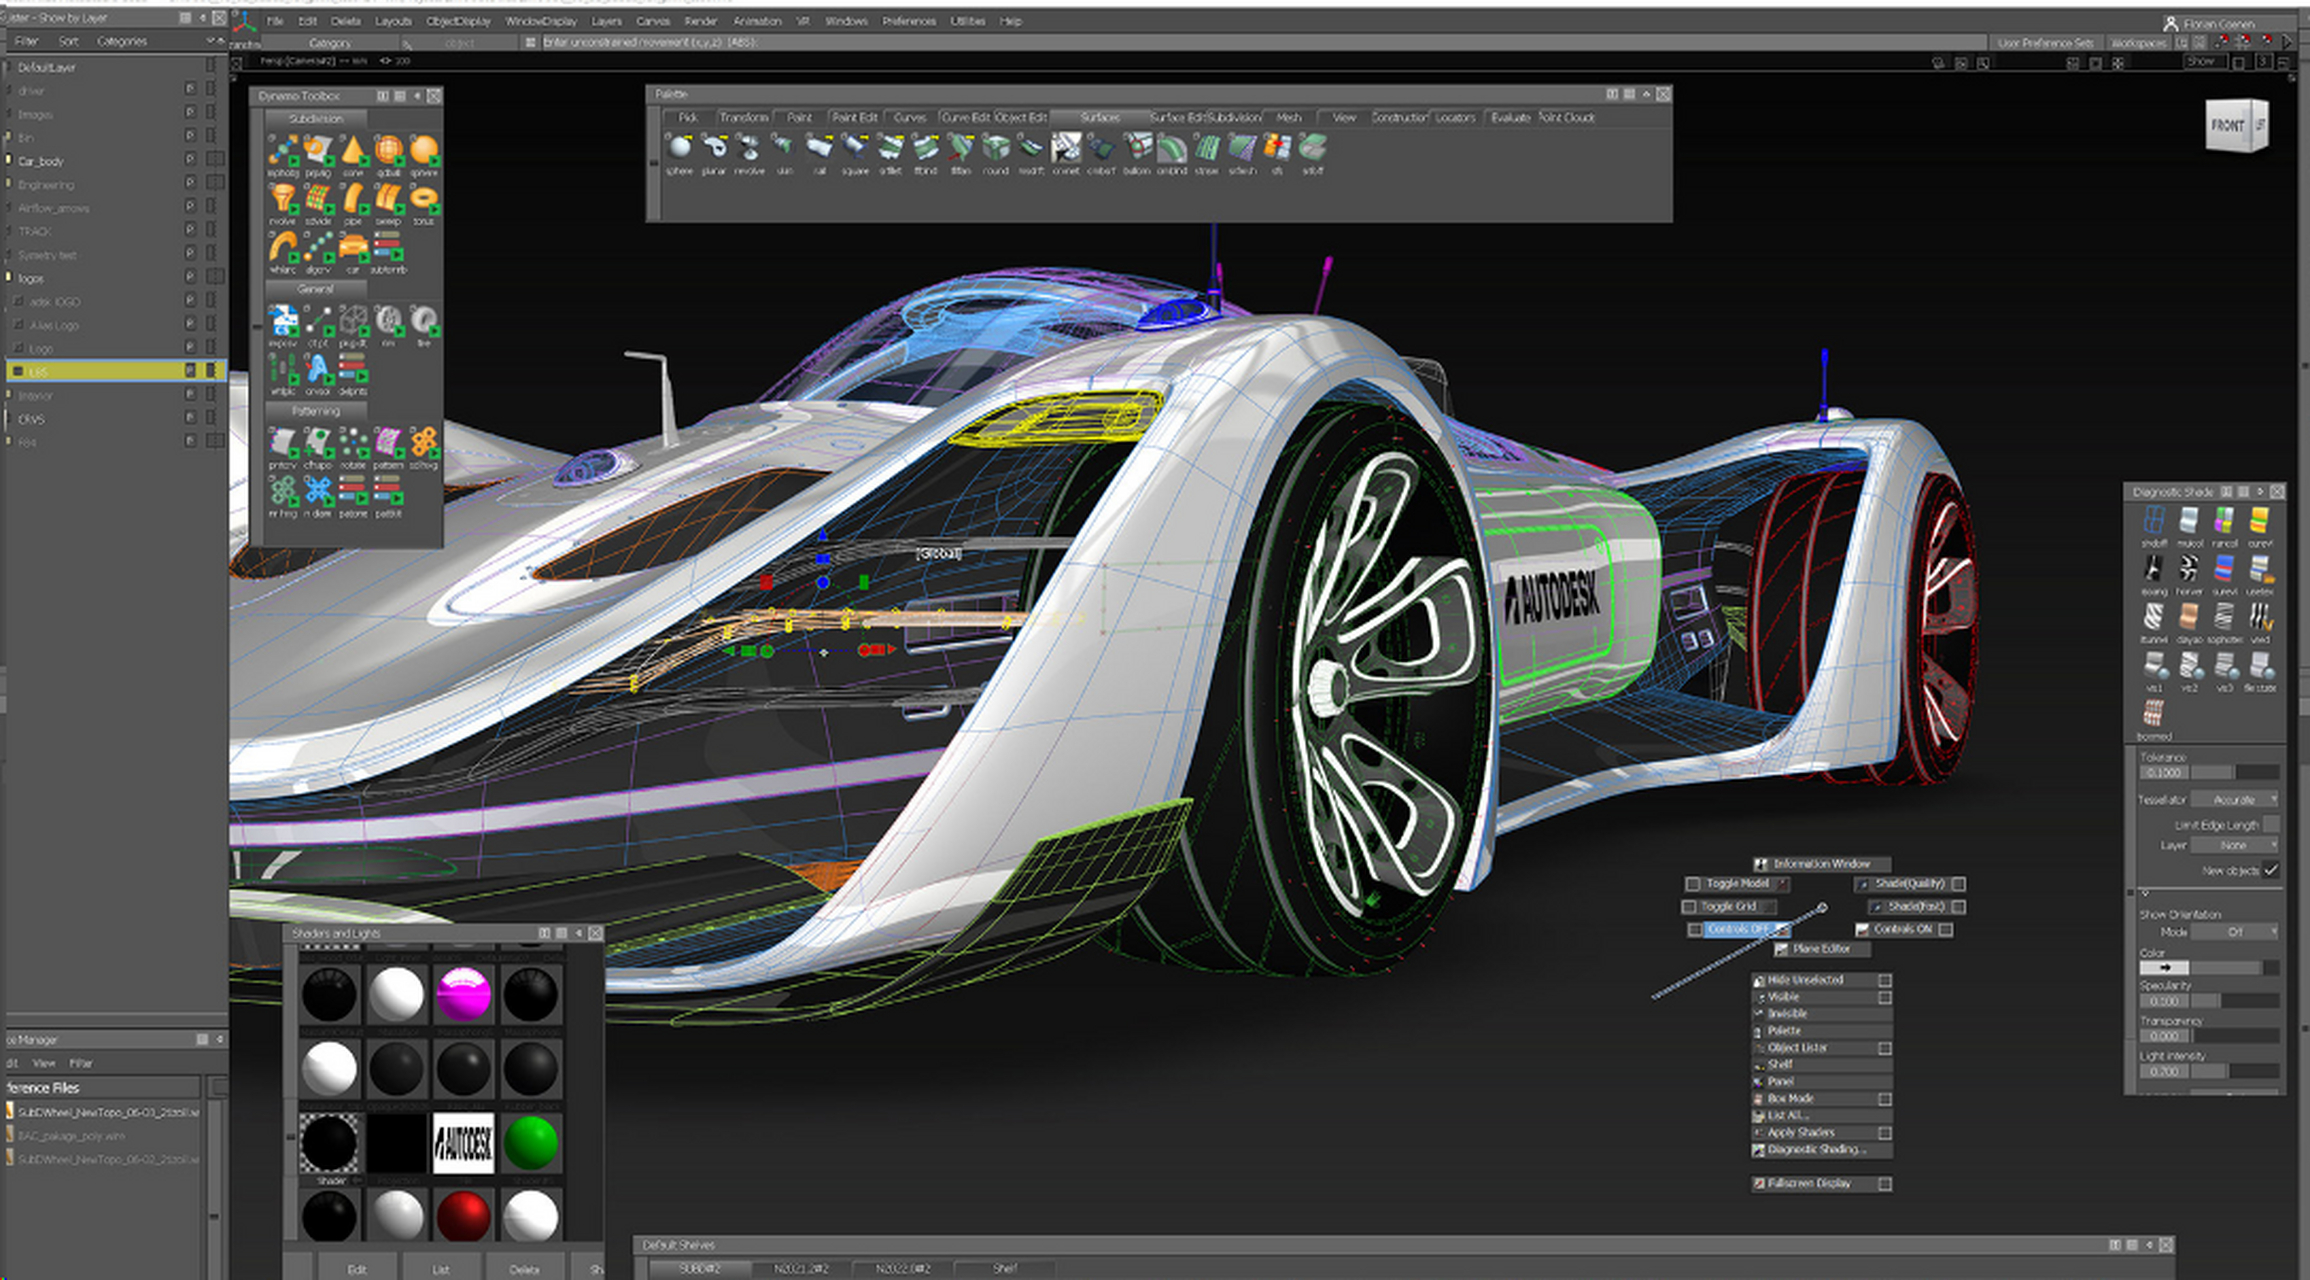Open the Category selector in the prompt bar
2310x1280 pixels.
coord(330,43)
